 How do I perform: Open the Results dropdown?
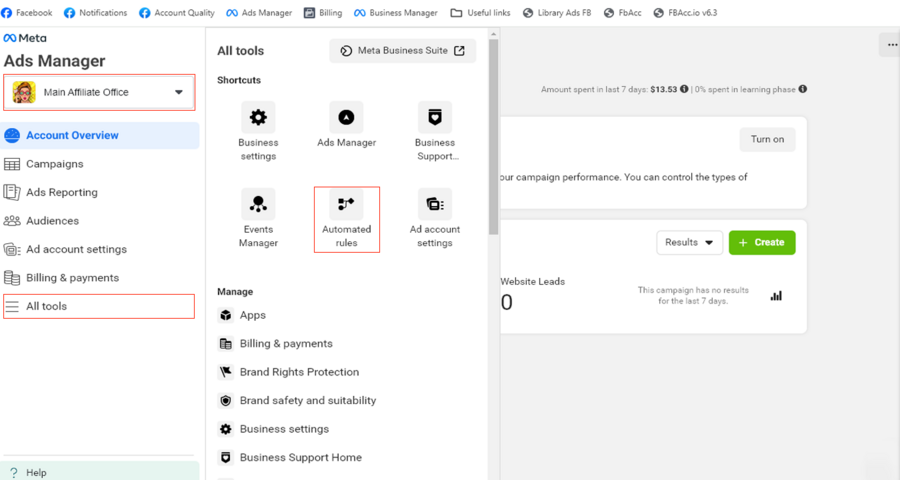(689, 243)
